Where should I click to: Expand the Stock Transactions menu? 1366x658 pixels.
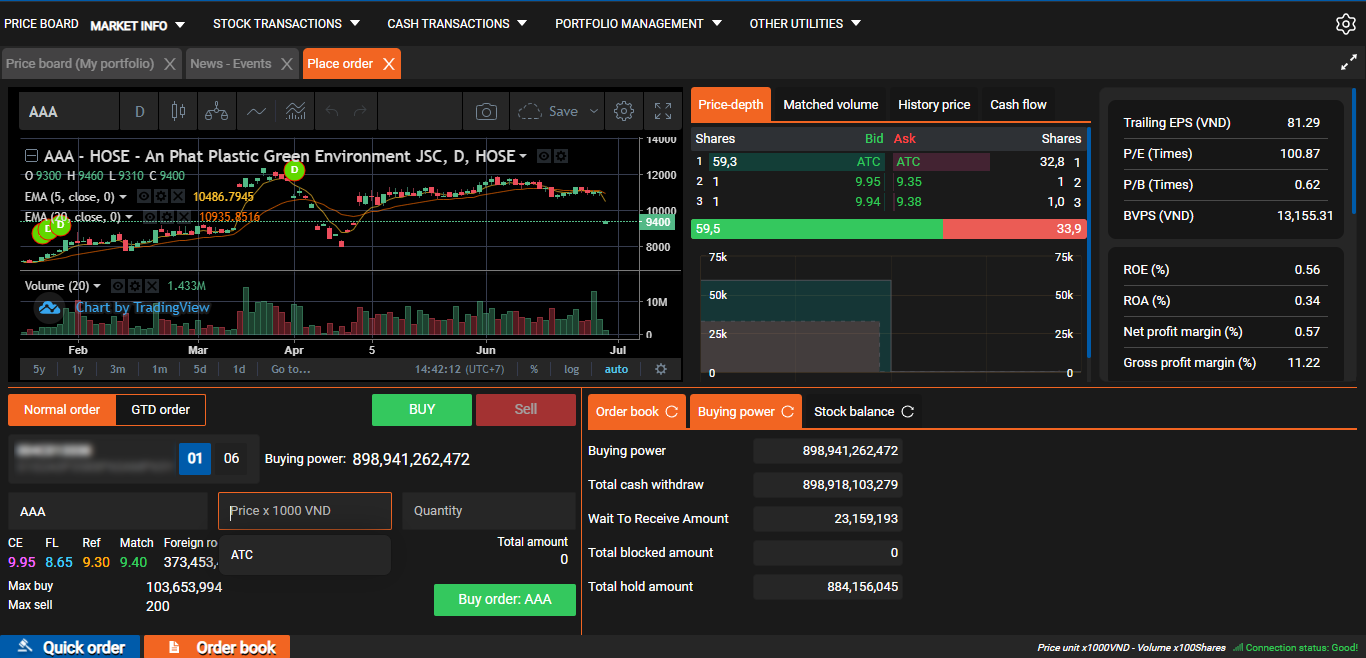click(277, 24)
